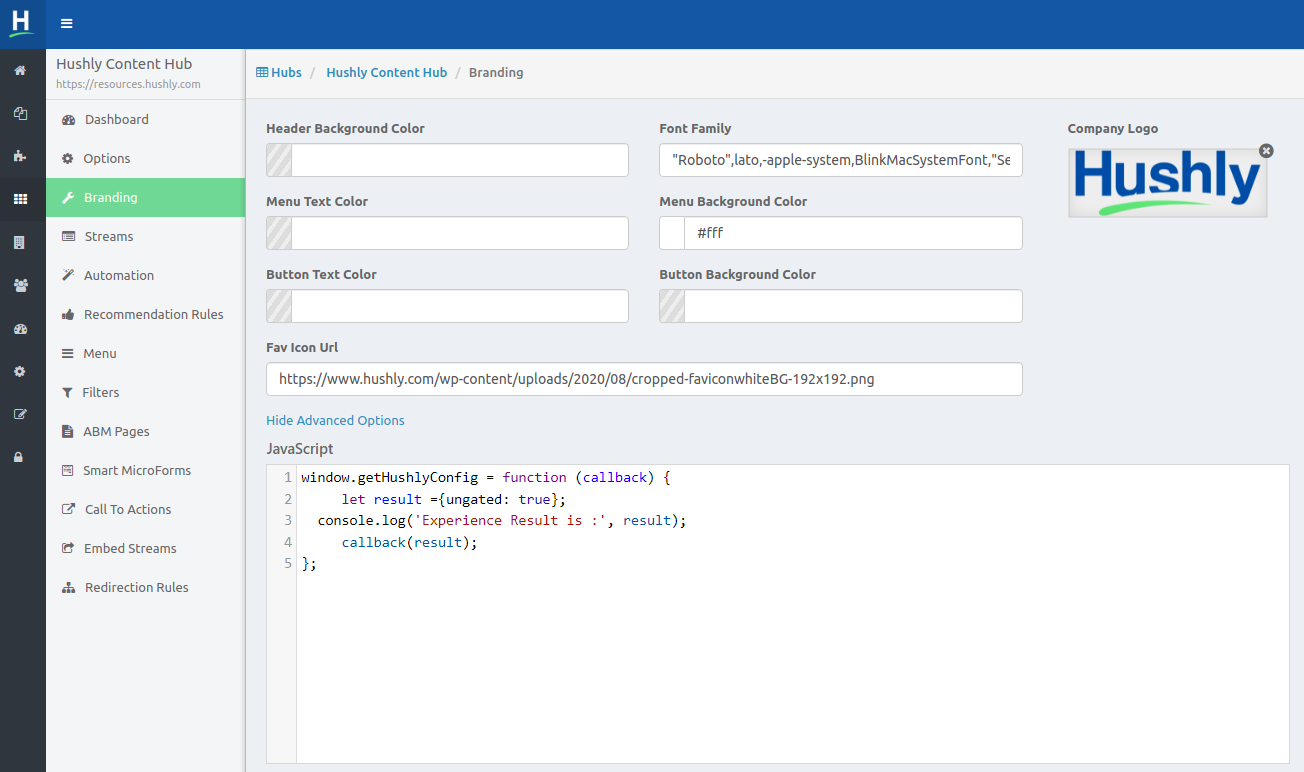The width and height of the screenshot is (1304, 772).
Task: Click 'callback(result);' line in the editor
Action: pos(410,542)
